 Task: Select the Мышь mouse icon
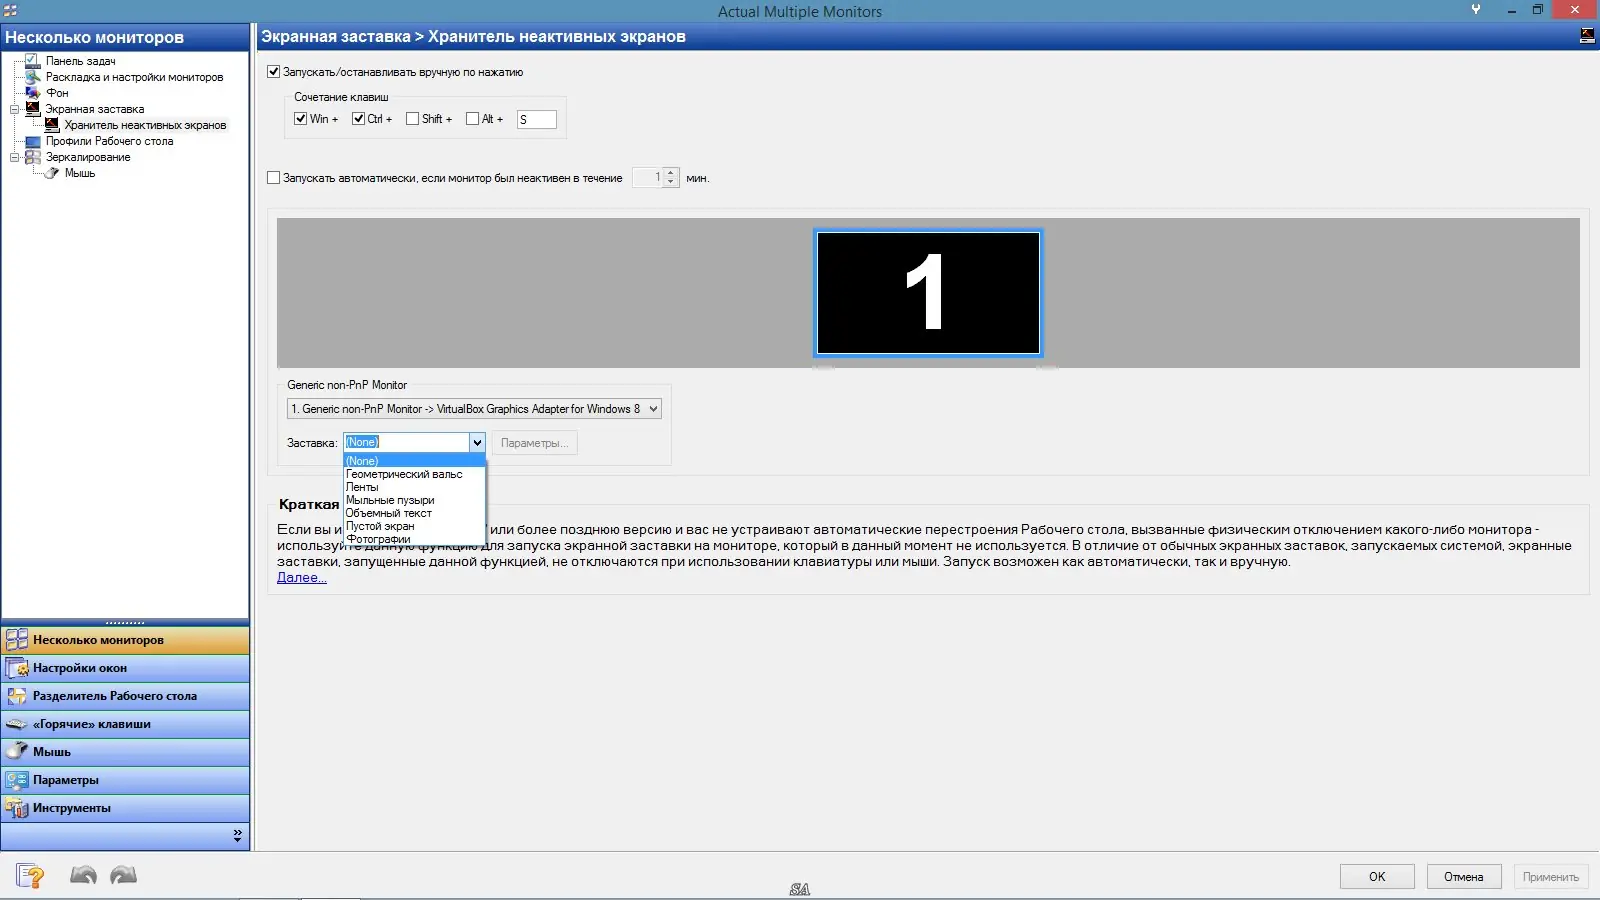click(x=50, y=172)
